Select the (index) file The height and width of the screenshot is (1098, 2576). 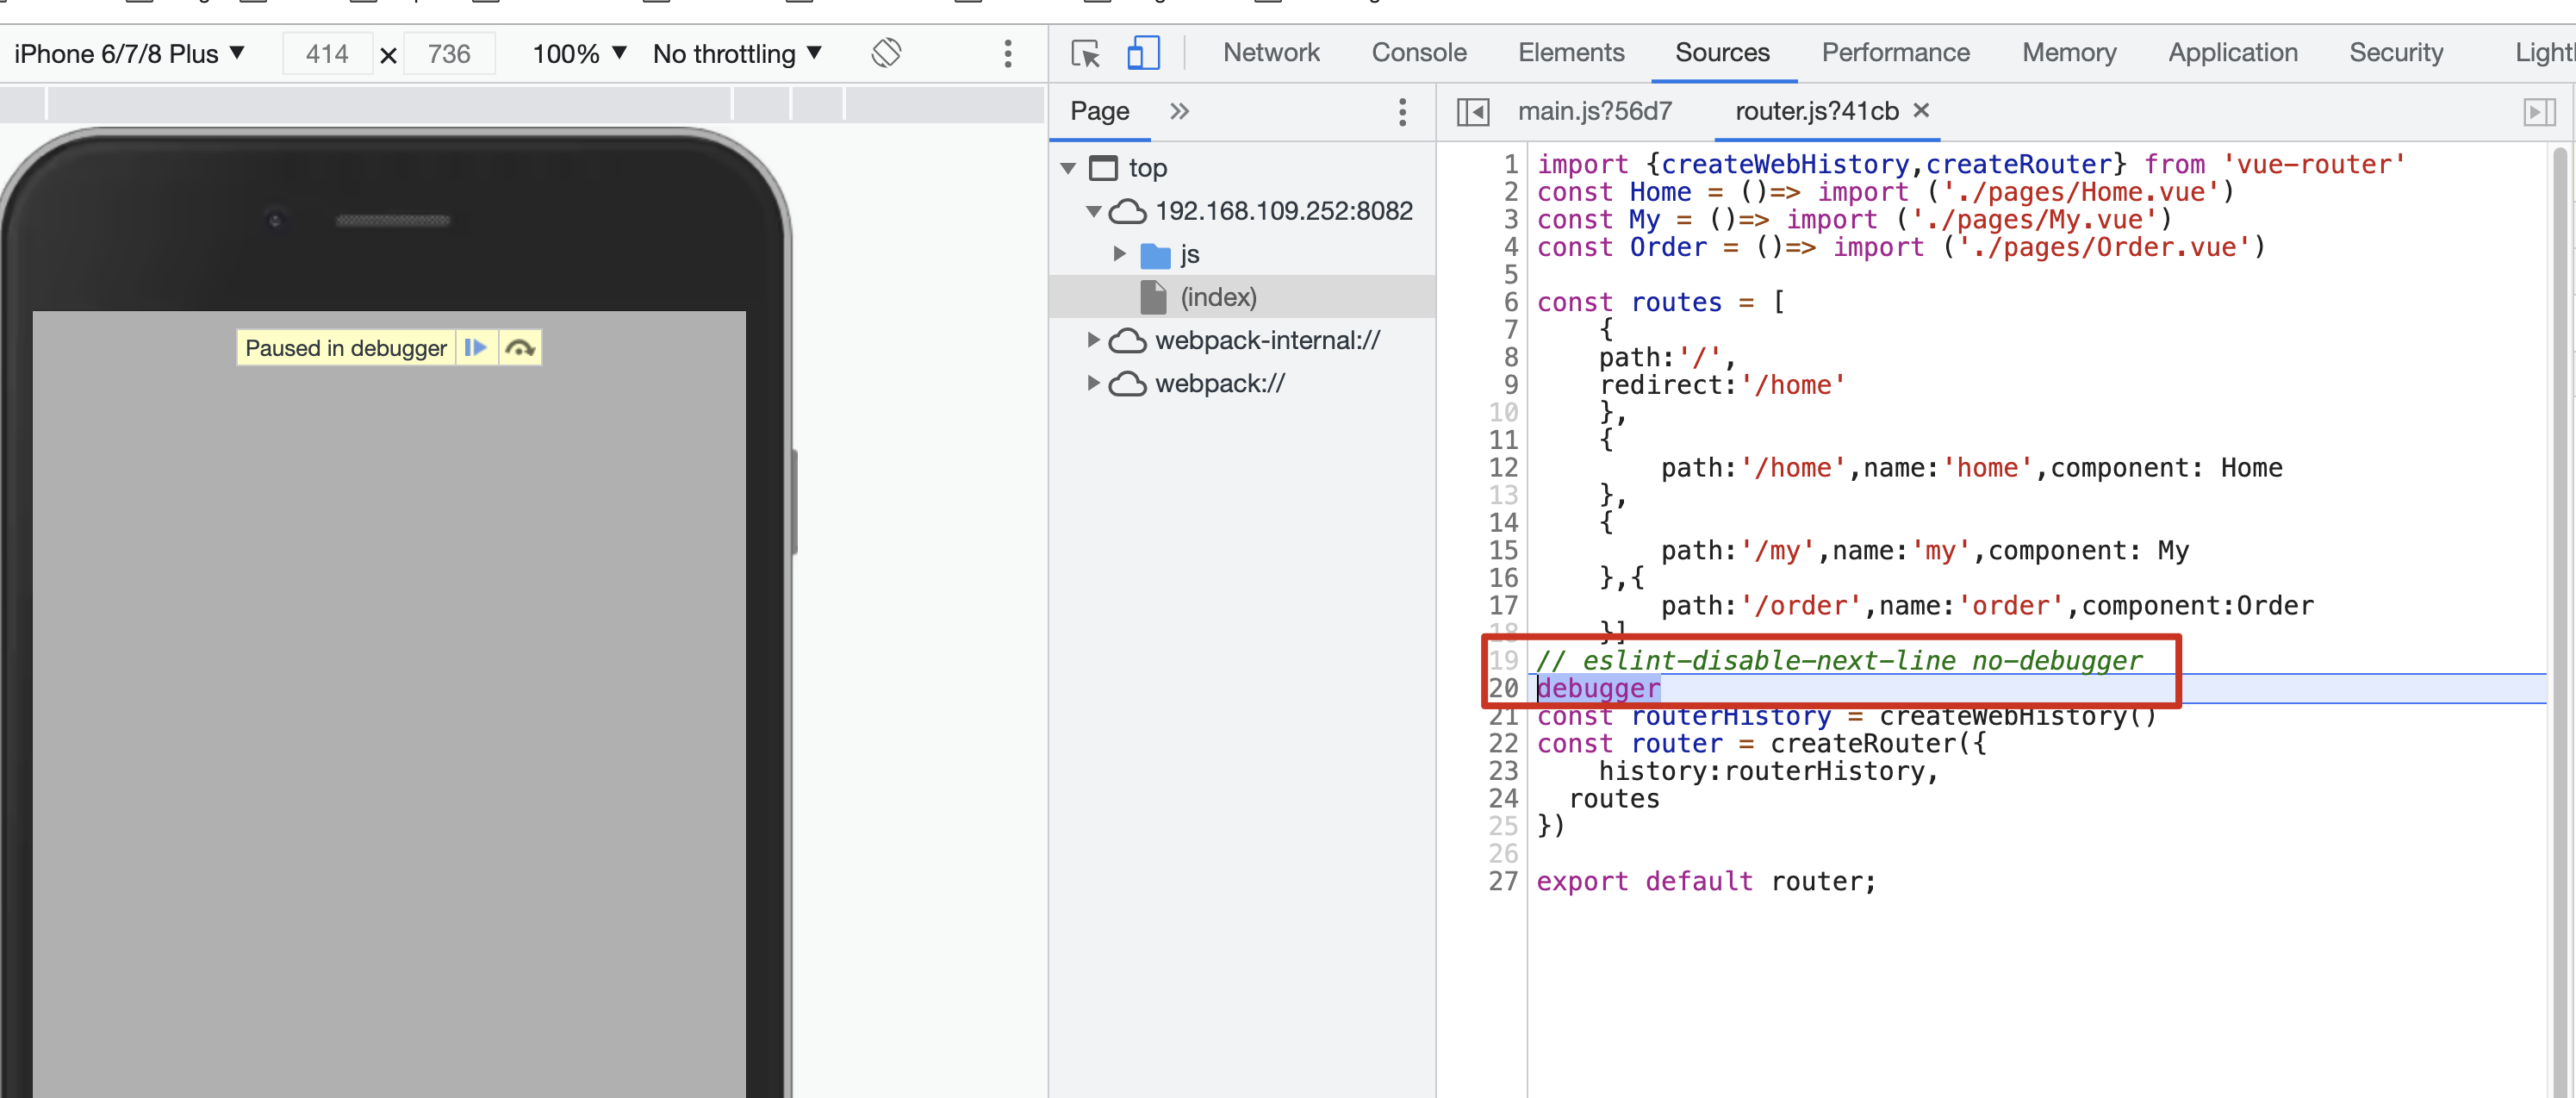pos(1217,297)
